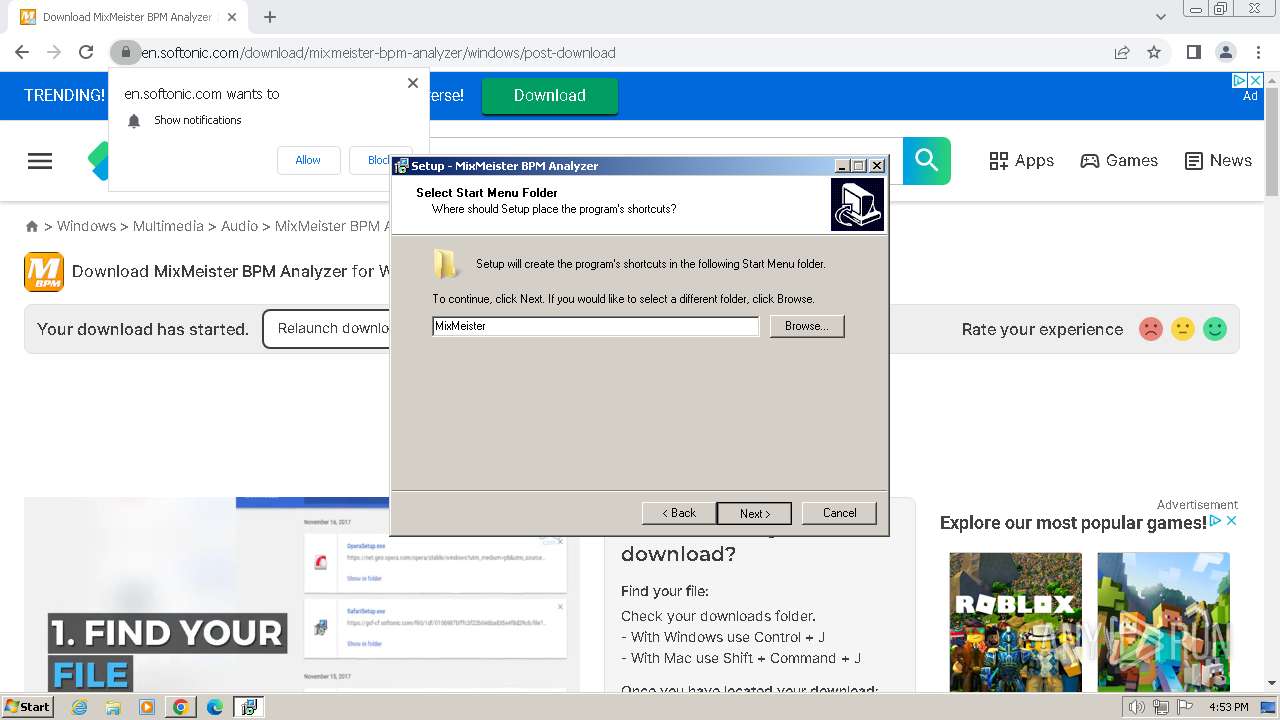Click the MixMeister BPM logo icon
Viewport: 1280px width, 720px height.
click(44, 272)
